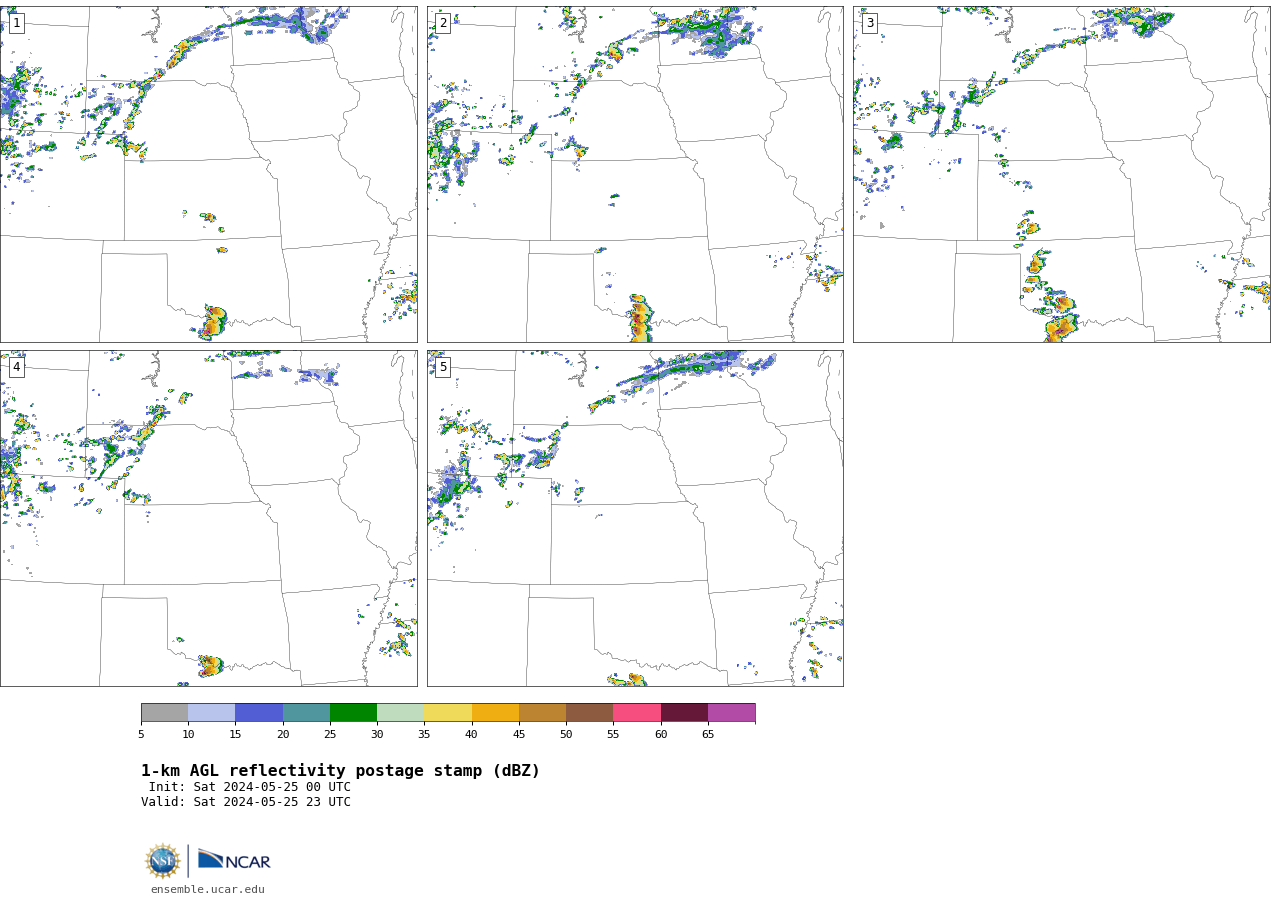The width and height of the screenshot is (1280, 901).
Task: Click the orange 40-45 dBZ swatch
Action: tap(495, 713)
